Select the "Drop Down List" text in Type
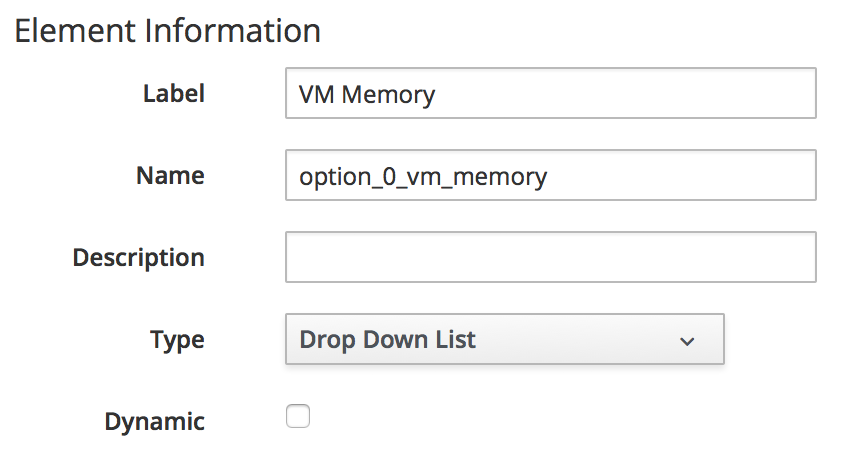866x456 pixels. coord(387,340)
